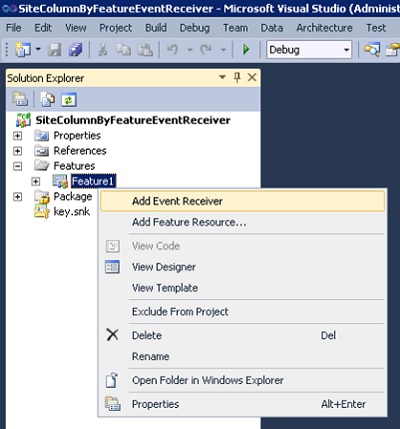Click the Save All toolbar icon
Image resolution: width=400 pixels, height=429 pixels.
click(x=75, y=50)
